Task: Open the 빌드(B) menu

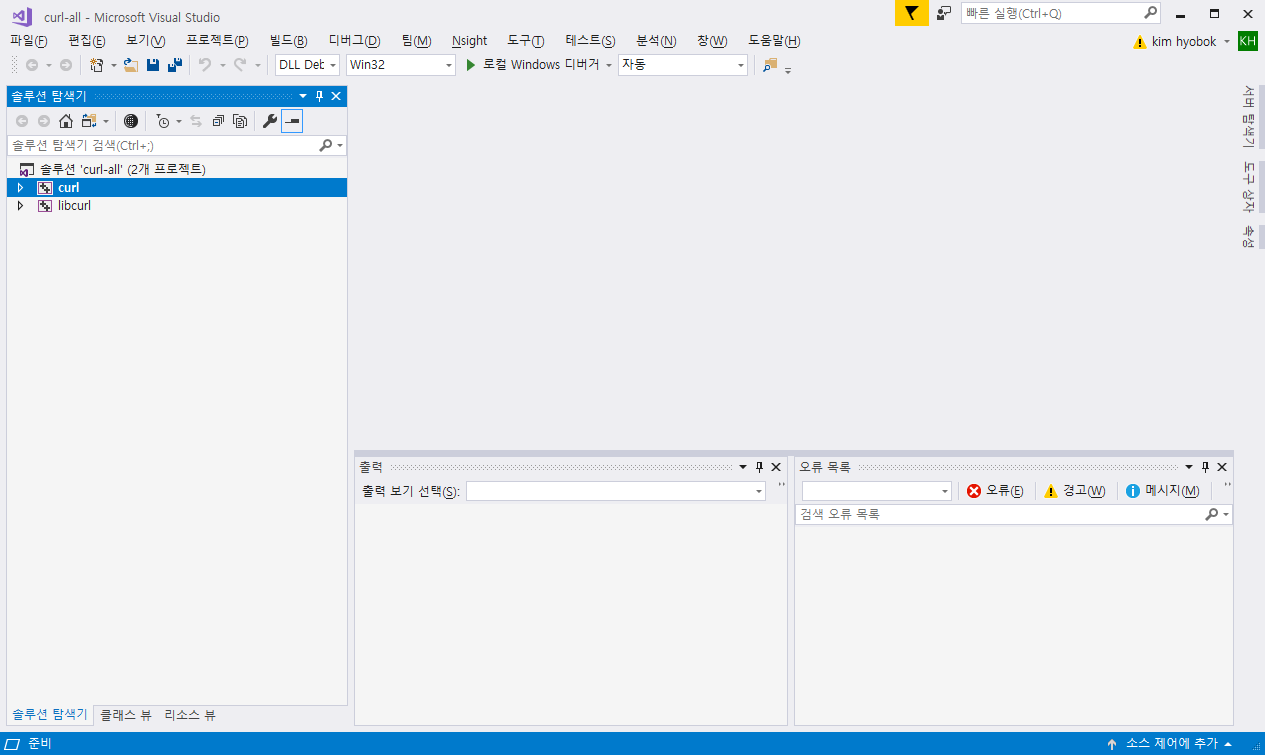Action: [x=289, y=40]
